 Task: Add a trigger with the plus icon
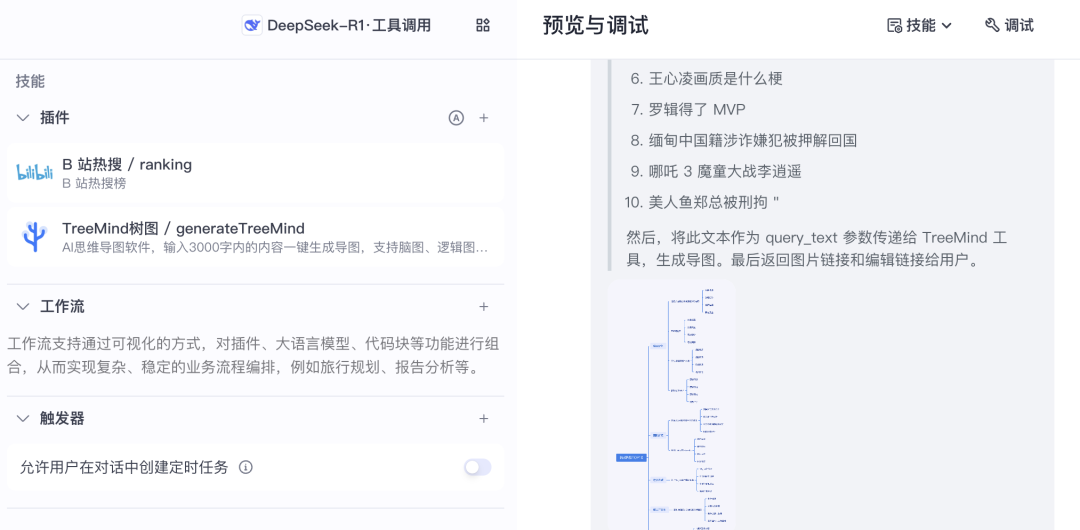pyautogui.click(x=484, y=418)
